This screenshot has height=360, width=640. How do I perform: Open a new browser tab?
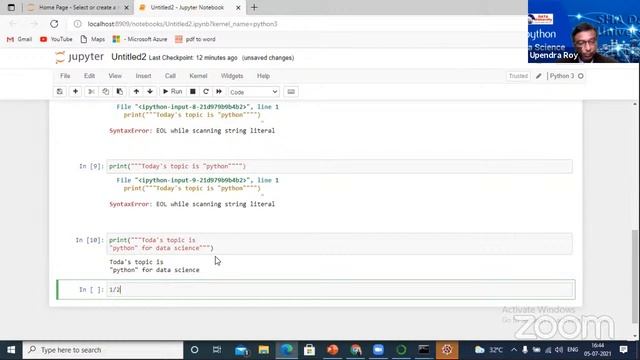coord(254,7)
